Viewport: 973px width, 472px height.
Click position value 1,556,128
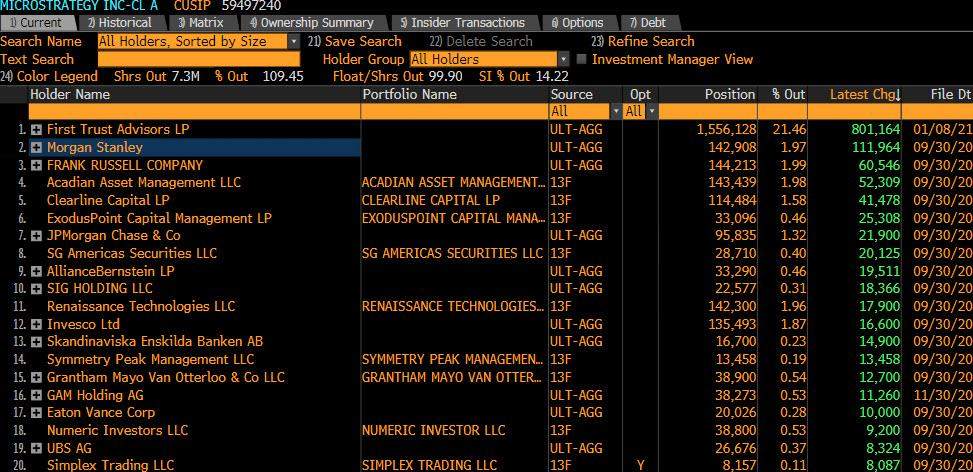[727, 130]
